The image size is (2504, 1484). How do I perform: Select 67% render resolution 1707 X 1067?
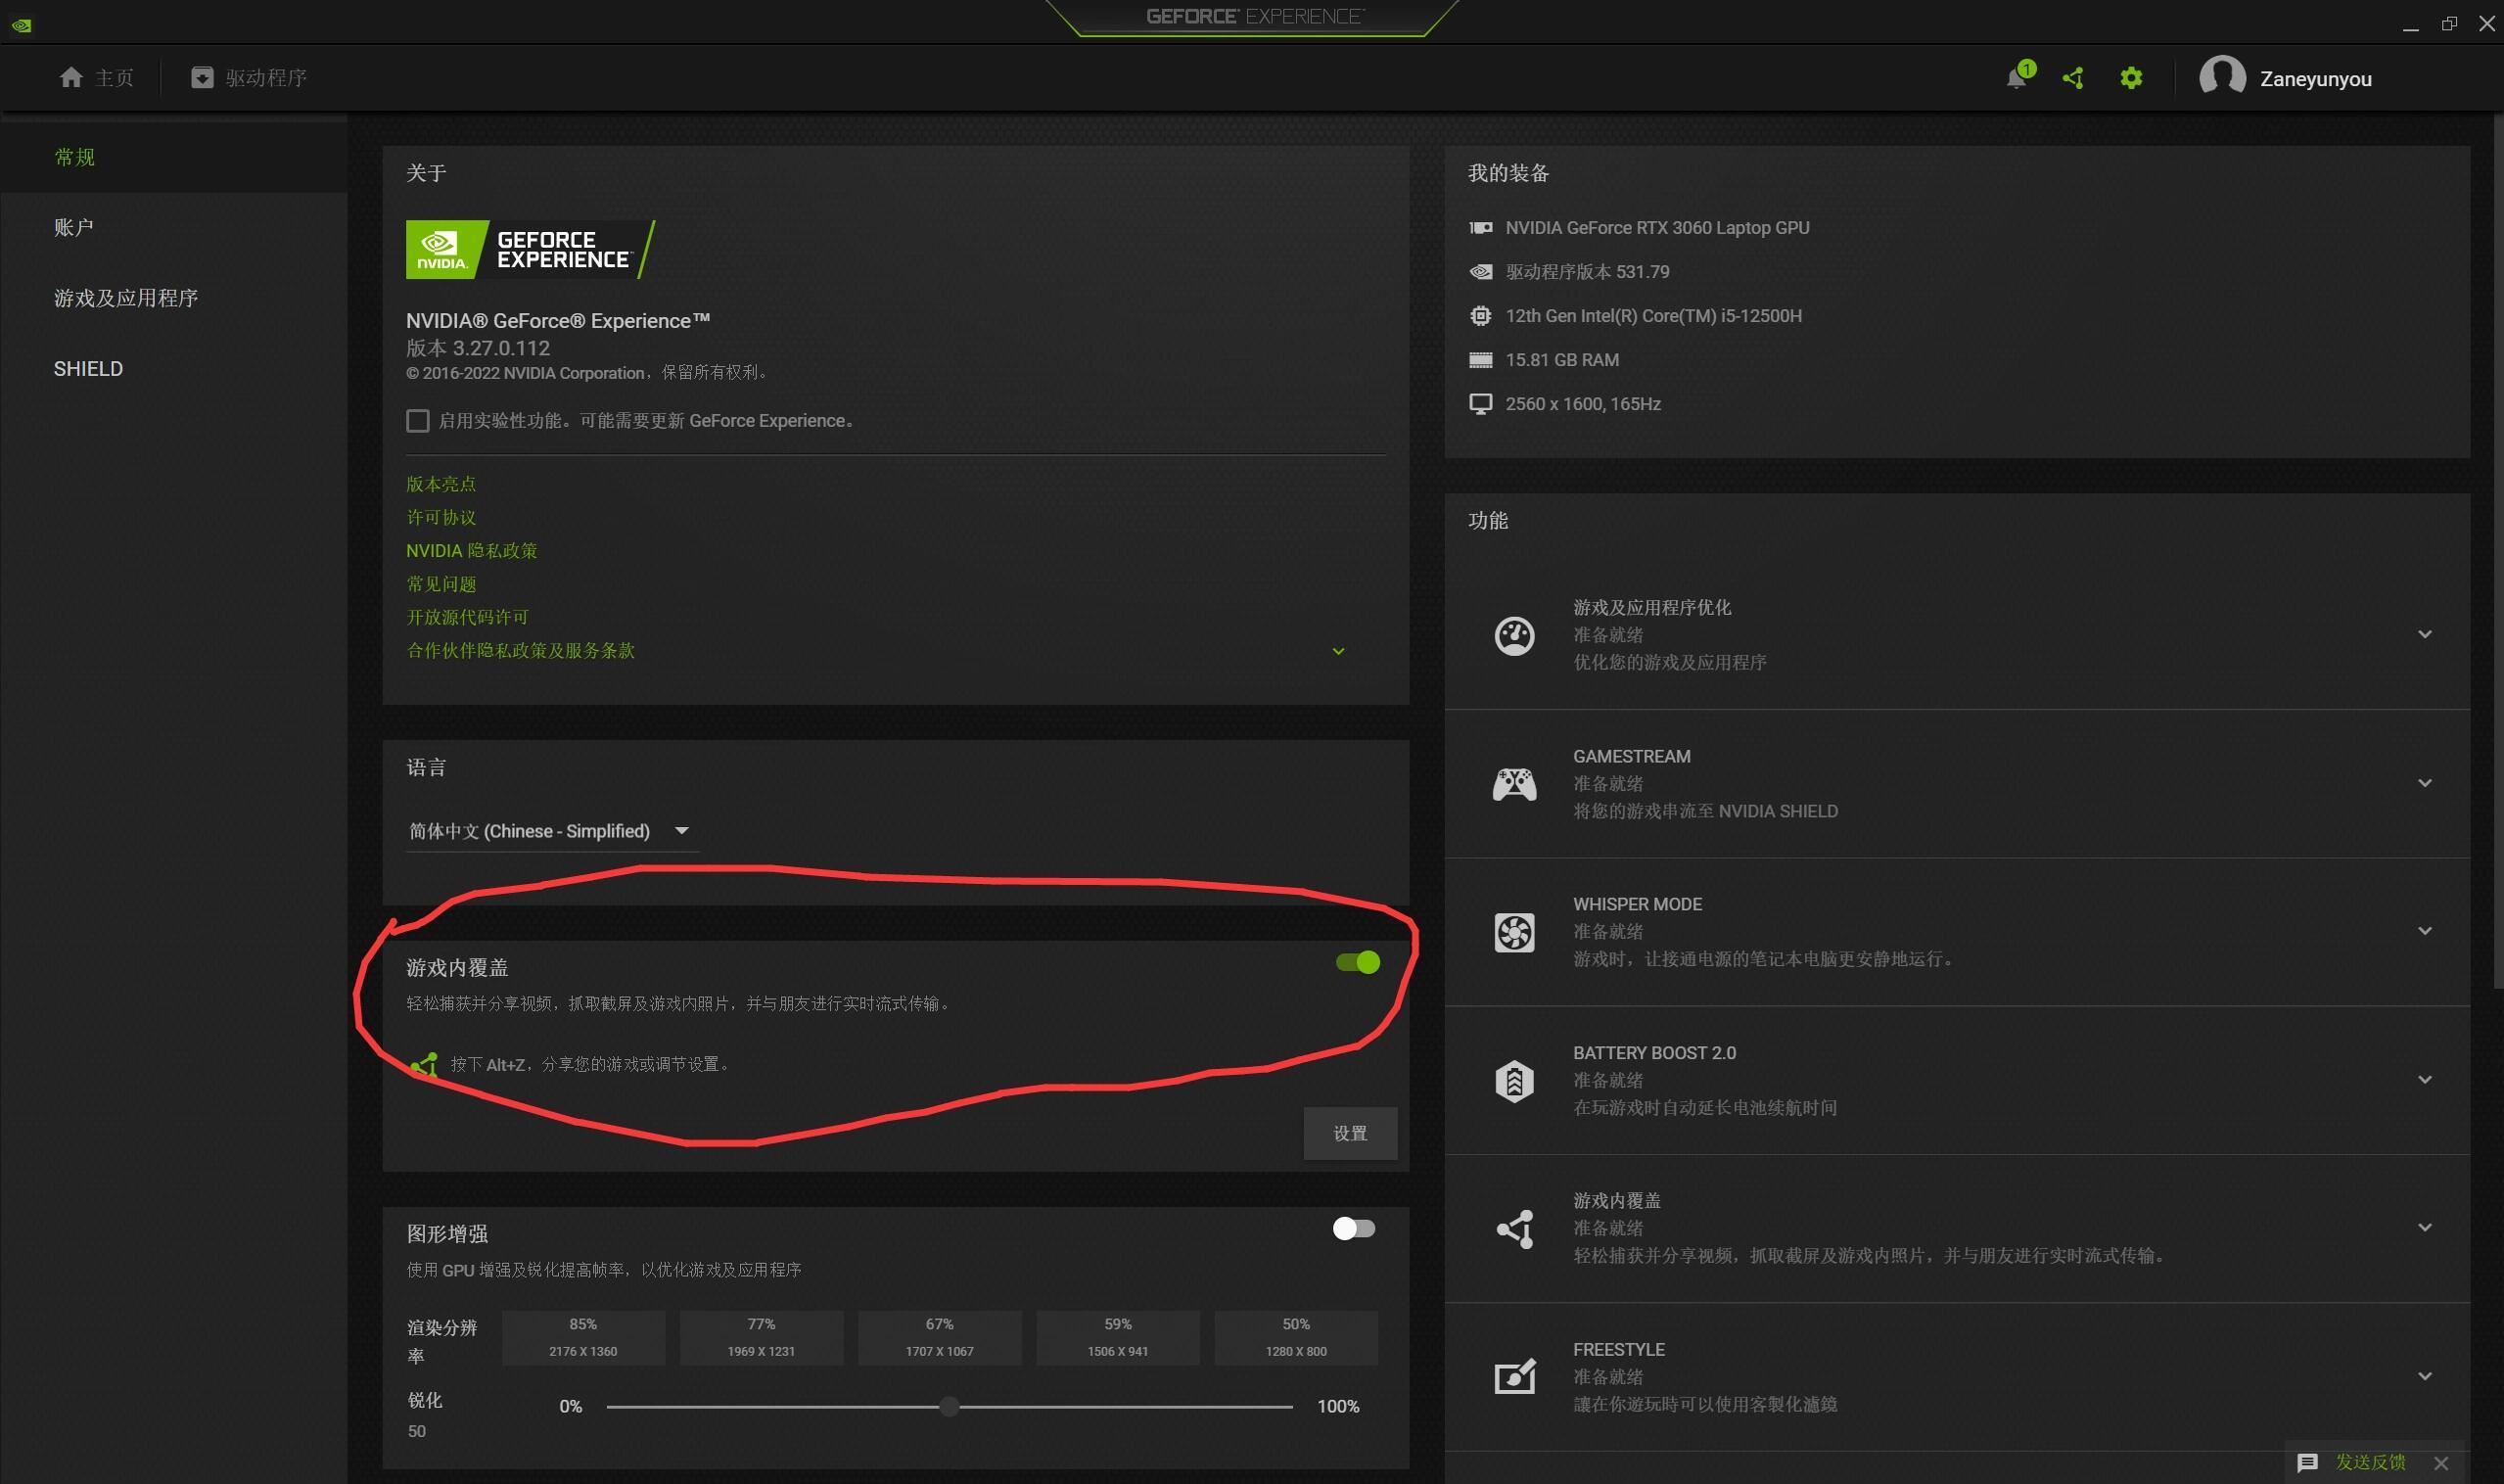point(939,1338)
